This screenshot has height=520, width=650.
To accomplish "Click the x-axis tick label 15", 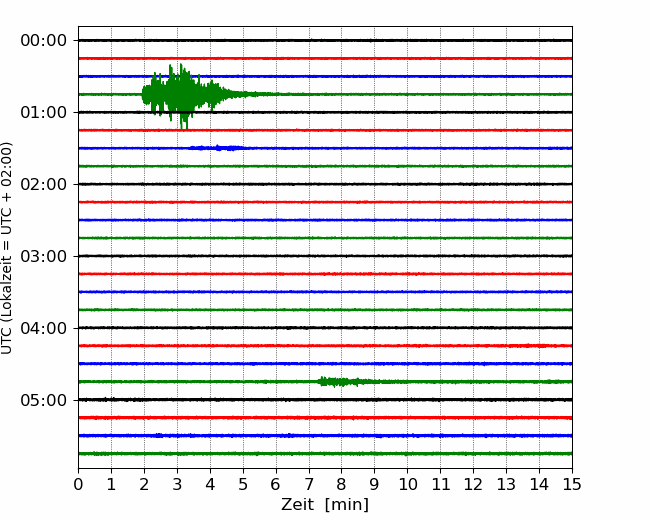I will coord(572,484).
